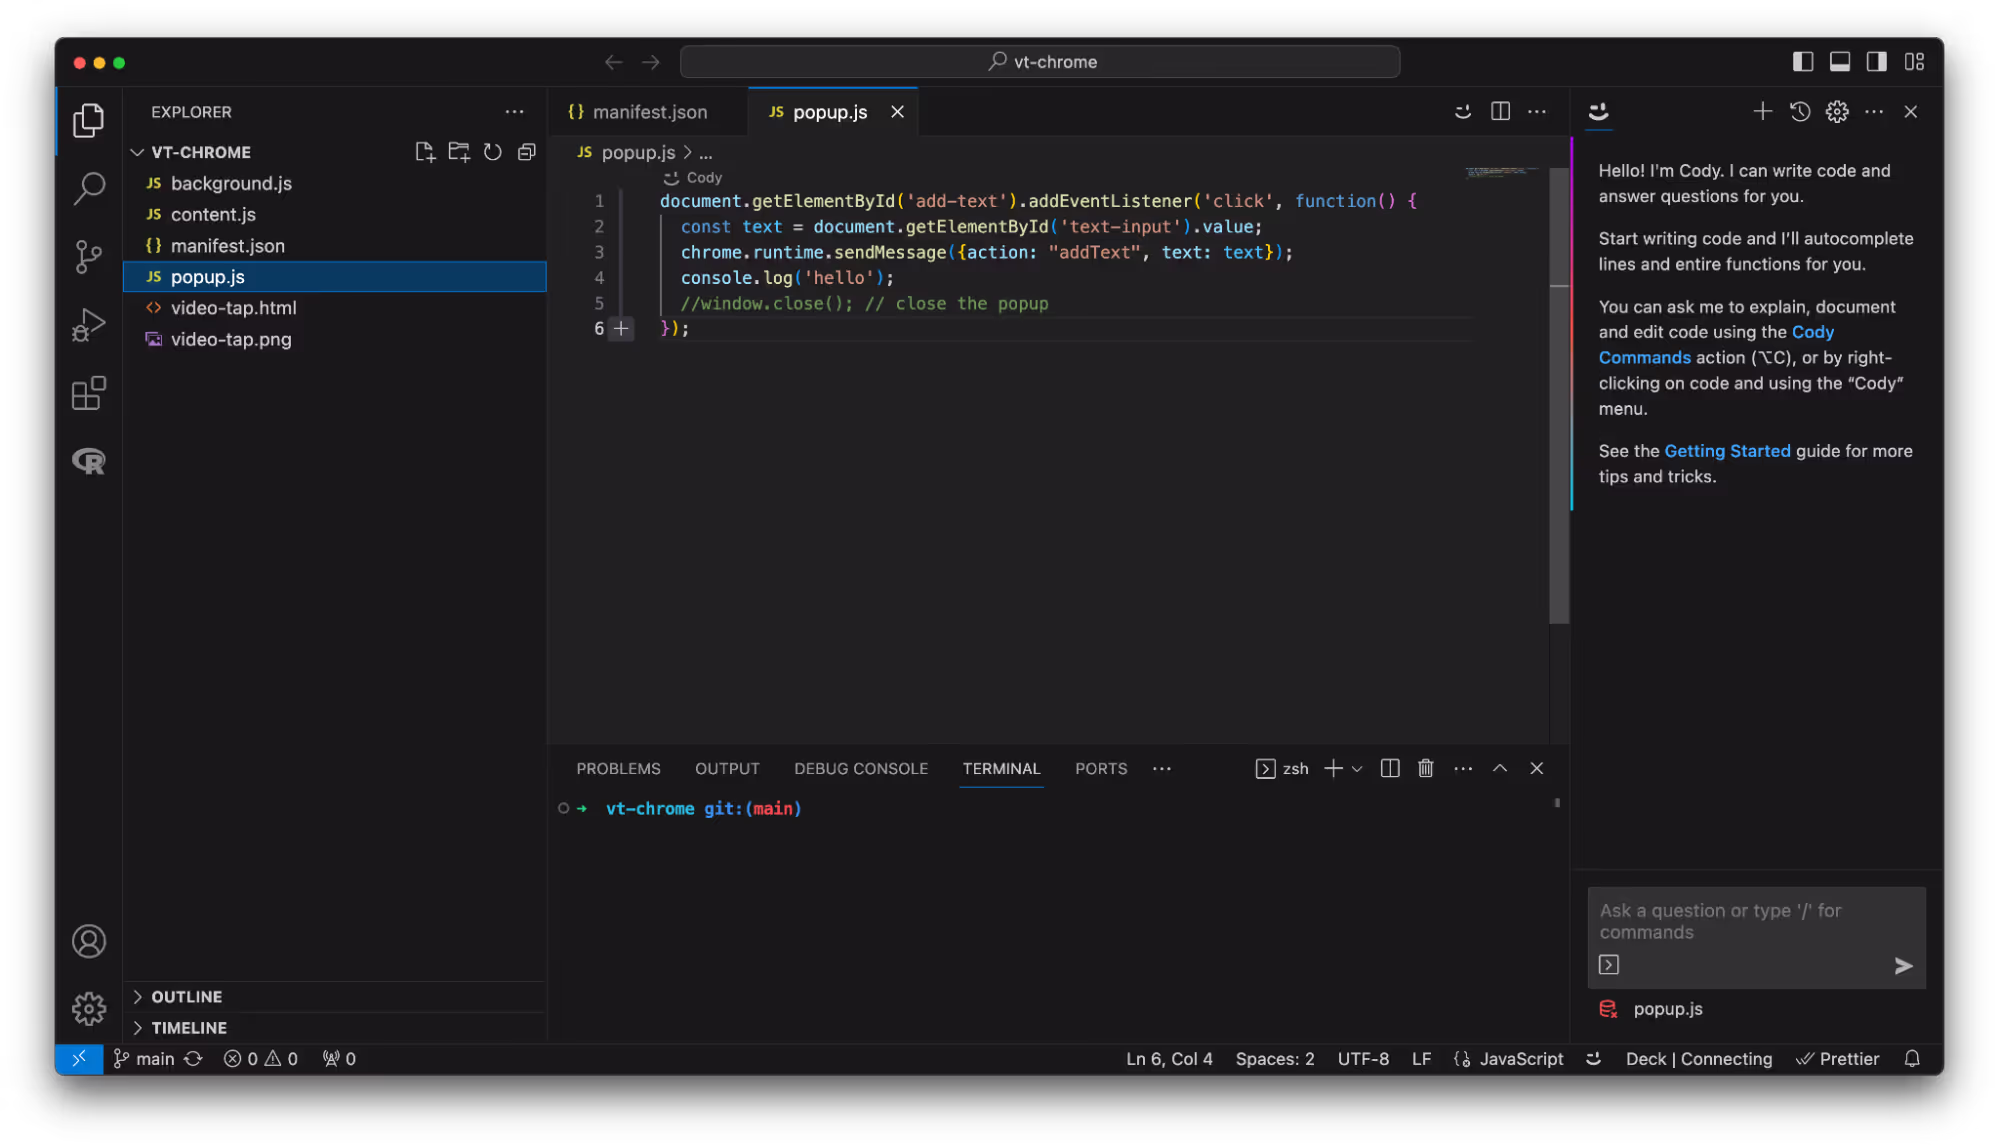This screenshot has width=1999, height=1148.
Task: Open Cody panel more actions ellipsis
Action: tap(1874, 112)
